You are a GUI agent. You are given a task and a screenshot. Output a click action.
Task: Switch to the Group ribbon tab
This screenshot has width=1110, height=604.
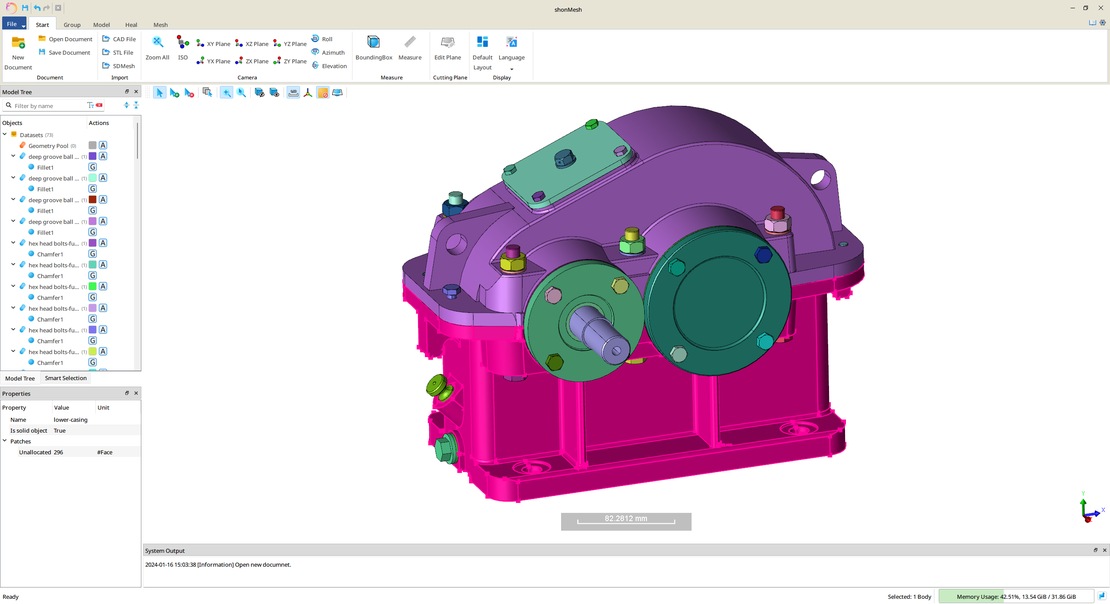click(x=72, y=24)
